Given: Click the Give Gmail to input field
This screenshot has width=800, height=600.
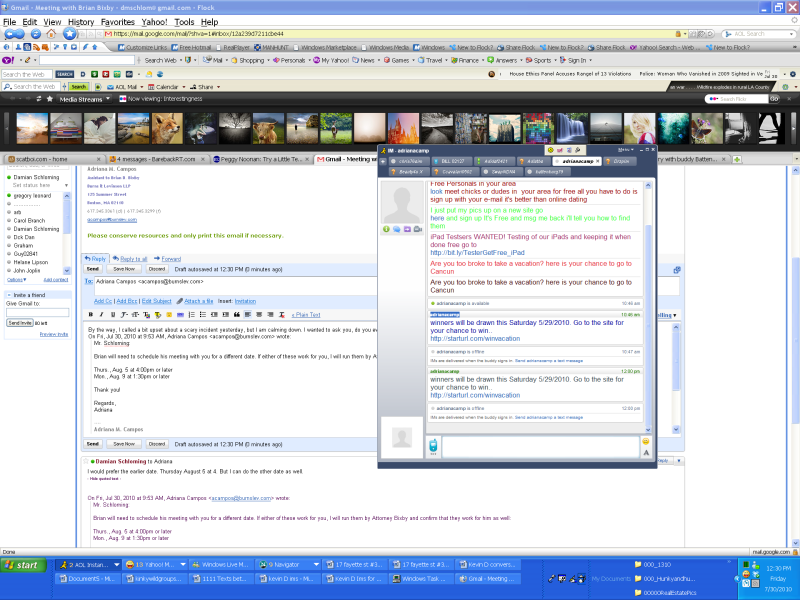Looking at the screenshot, I should 38,312.
